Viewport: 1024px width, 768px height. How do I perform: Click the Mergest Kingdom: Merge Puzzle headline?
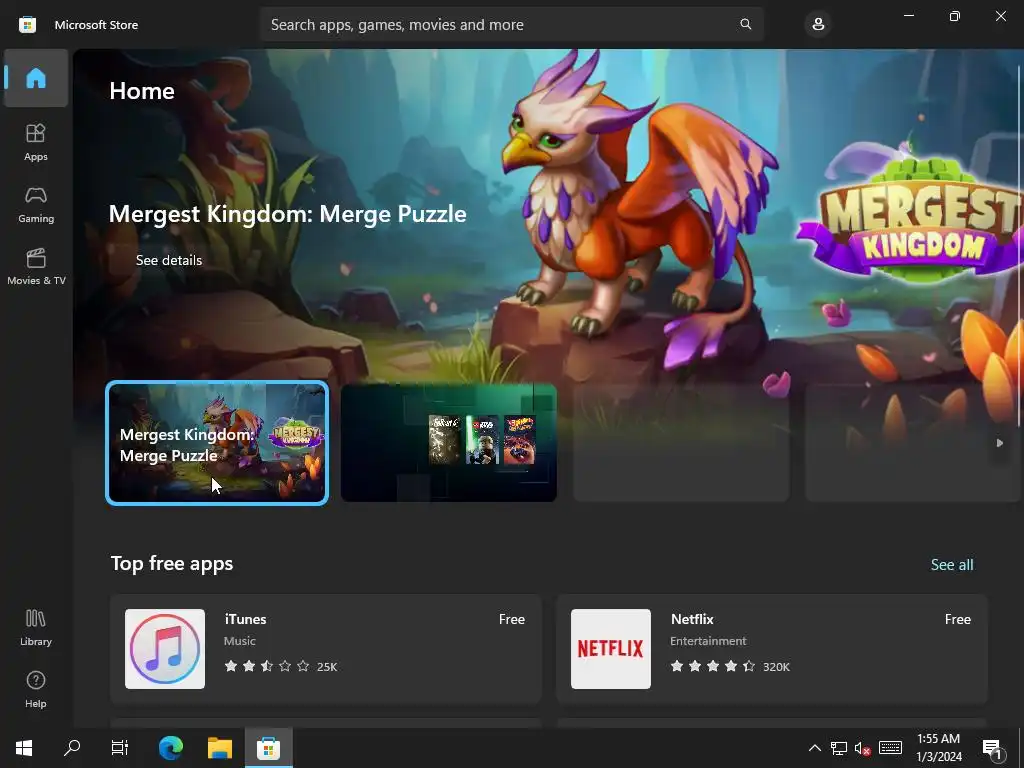(x=287, y=214)
